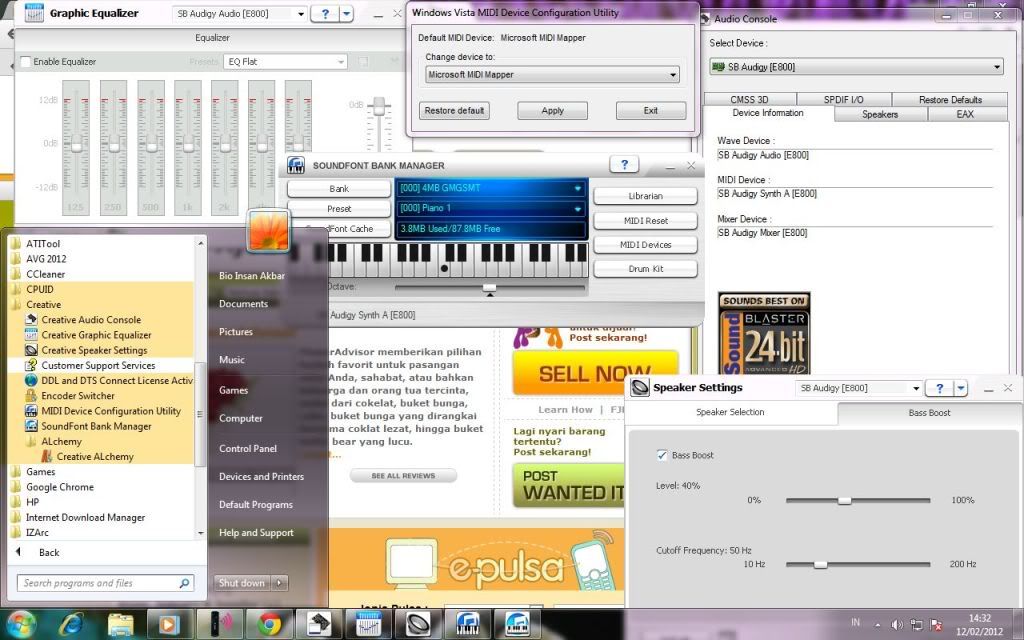
Task: Open the Drum Kit button
Action: click(x=645, y=268)
